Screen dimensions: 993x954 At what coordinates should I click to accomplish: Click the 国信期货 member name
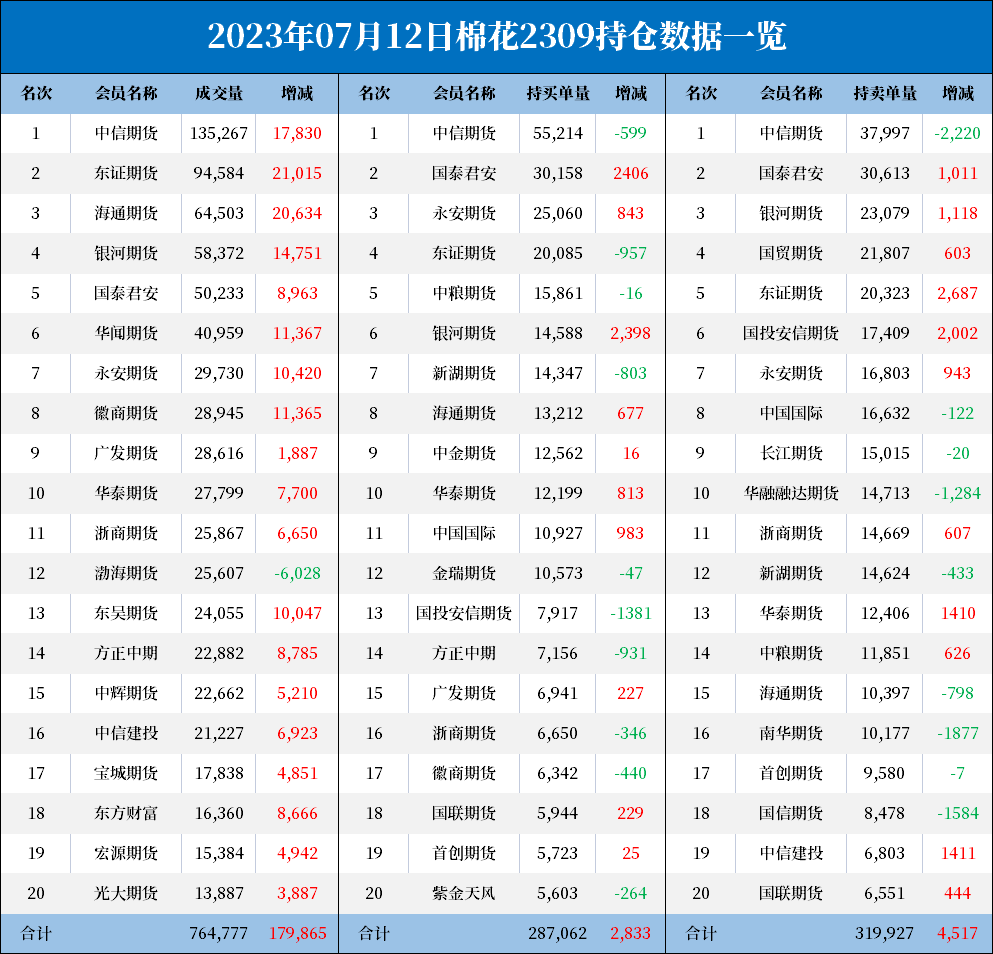[791, 813]
